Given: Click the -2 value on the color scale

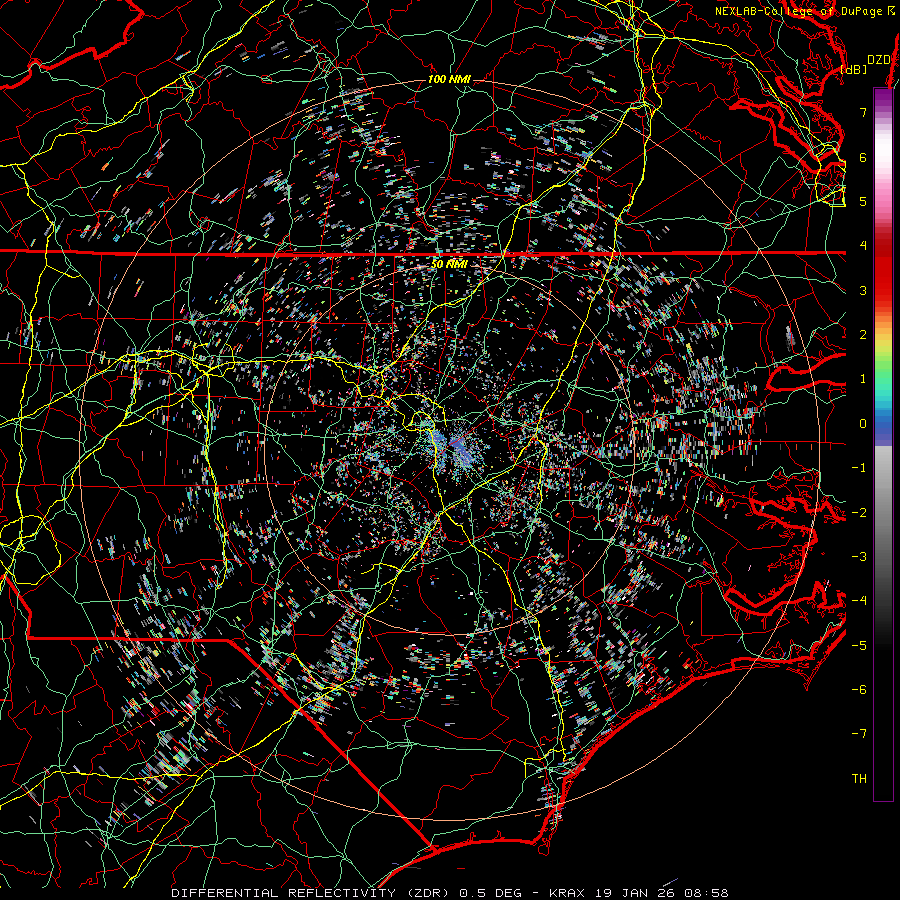Looking at the screenshot, I should [x=859, y=513].
